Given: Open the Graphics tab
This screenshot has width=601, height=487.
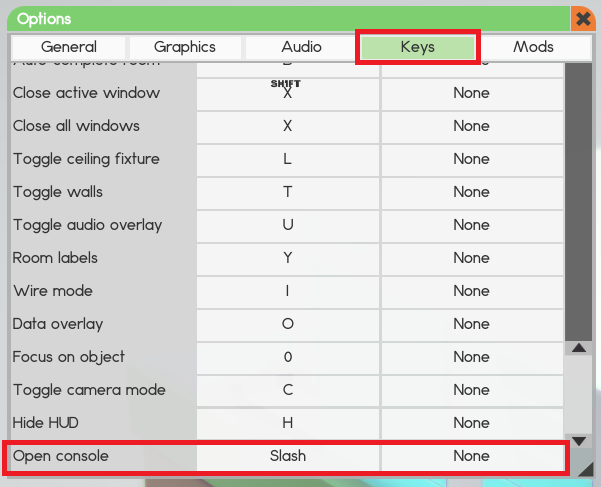Looking at the screenshot, I should tap(185, 47).
